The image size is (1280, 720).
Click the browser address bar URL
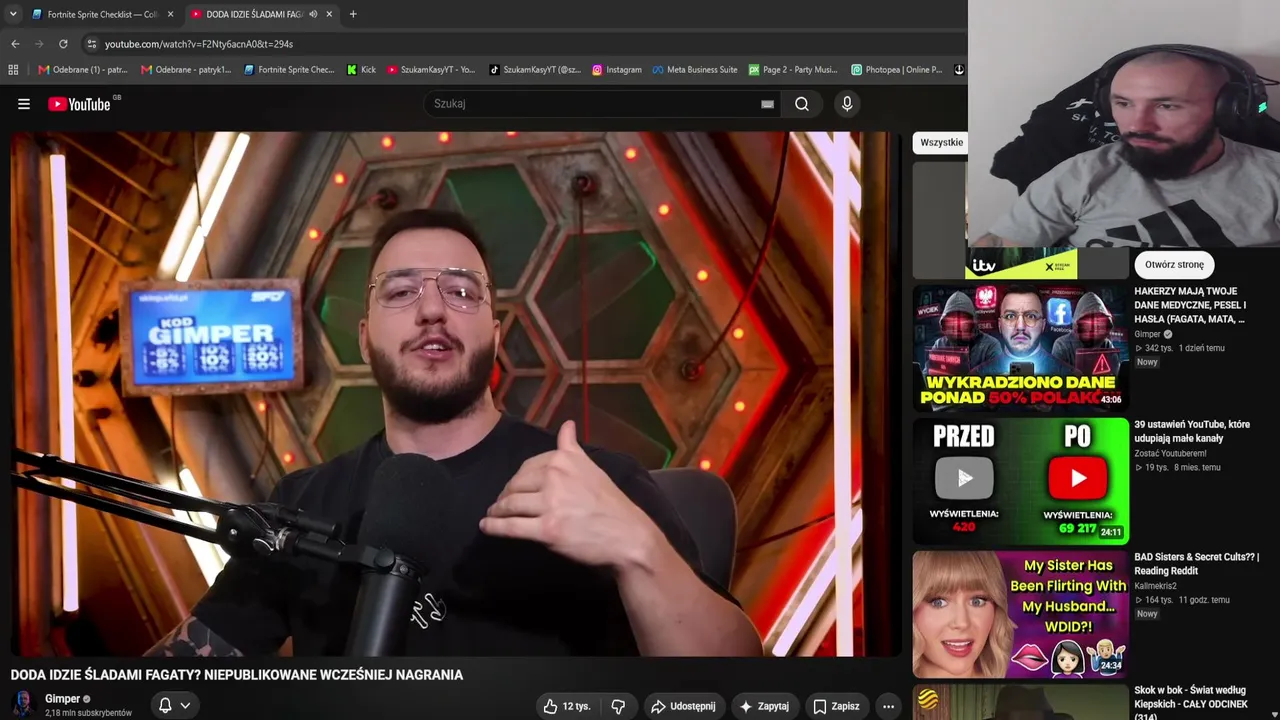[199, 44]
